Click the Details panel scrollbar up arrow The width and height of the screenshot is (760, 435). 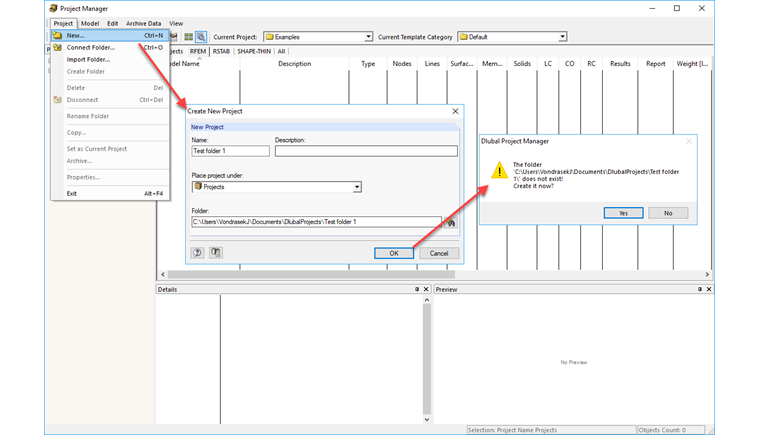click(427, 300)
